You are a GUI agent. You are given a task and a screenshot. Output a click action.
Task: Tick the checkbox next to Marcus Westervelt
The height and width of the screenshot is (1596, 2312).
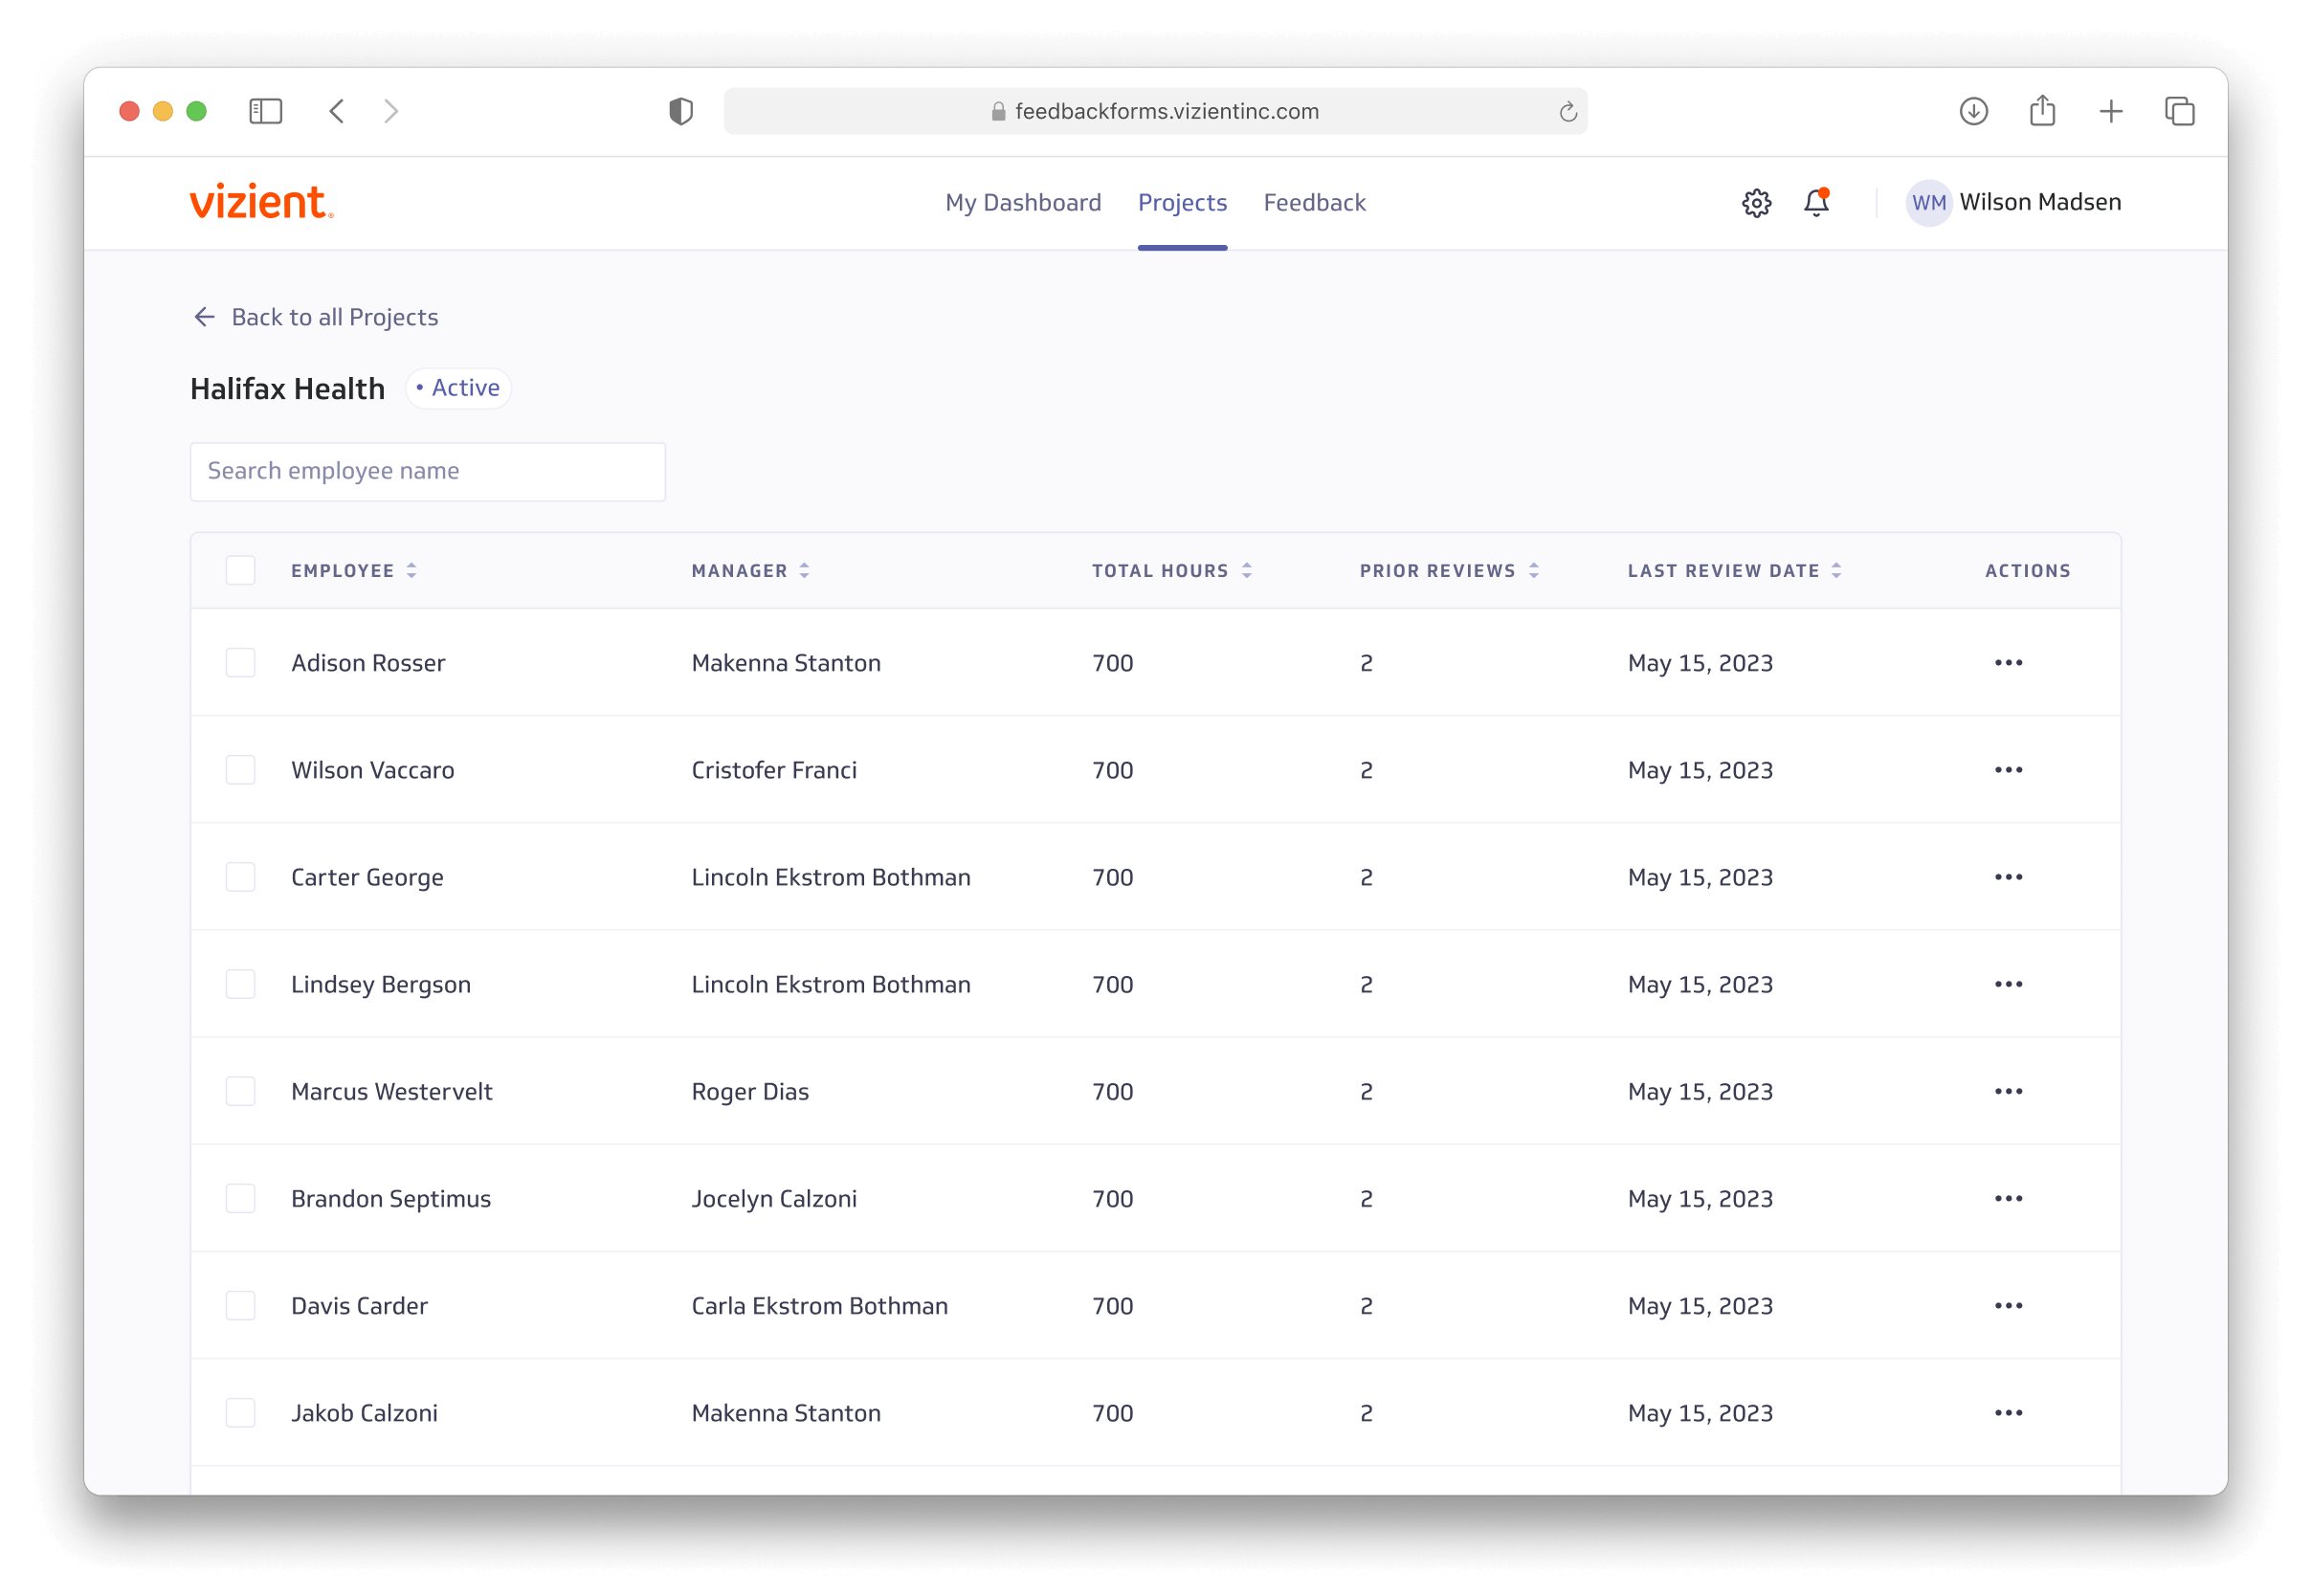pos(240,1091)
